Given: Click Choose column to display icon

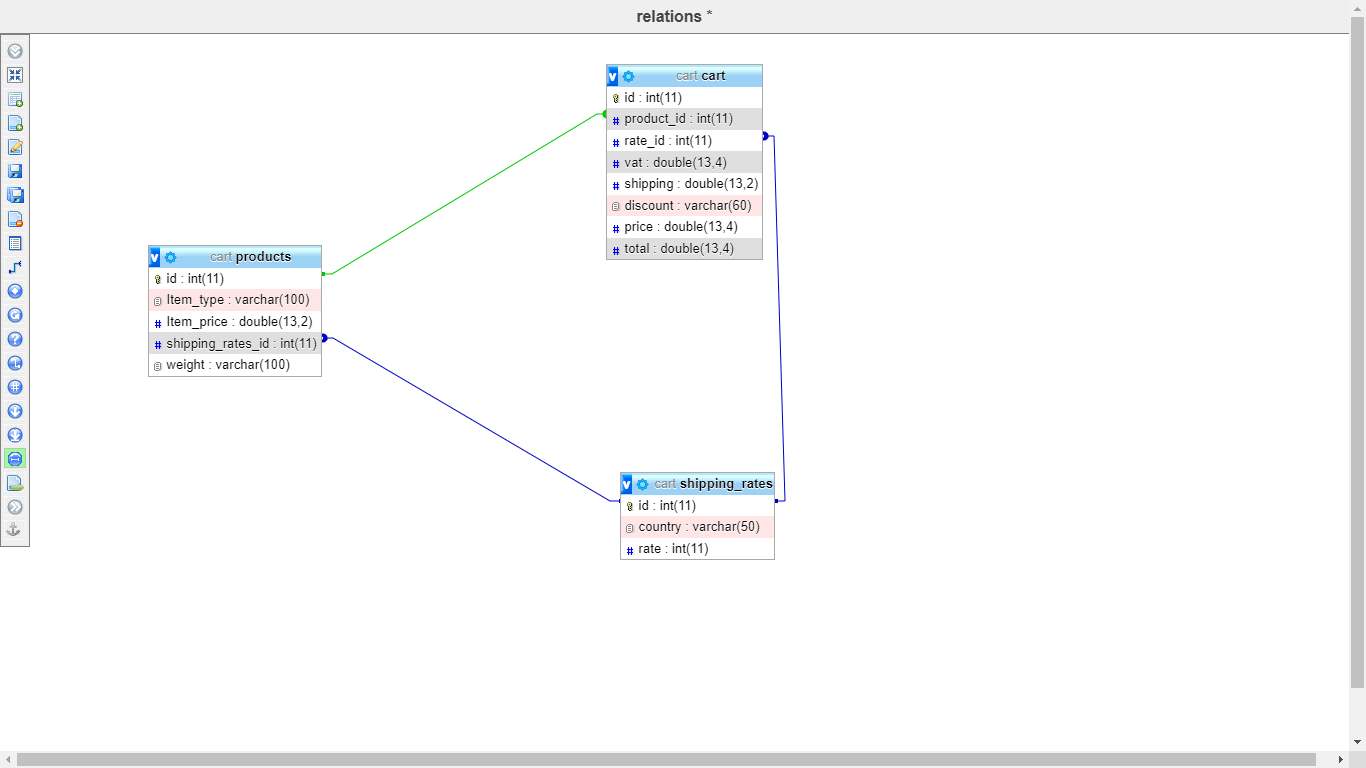Looking at the screenshot, I should (15, 291).
